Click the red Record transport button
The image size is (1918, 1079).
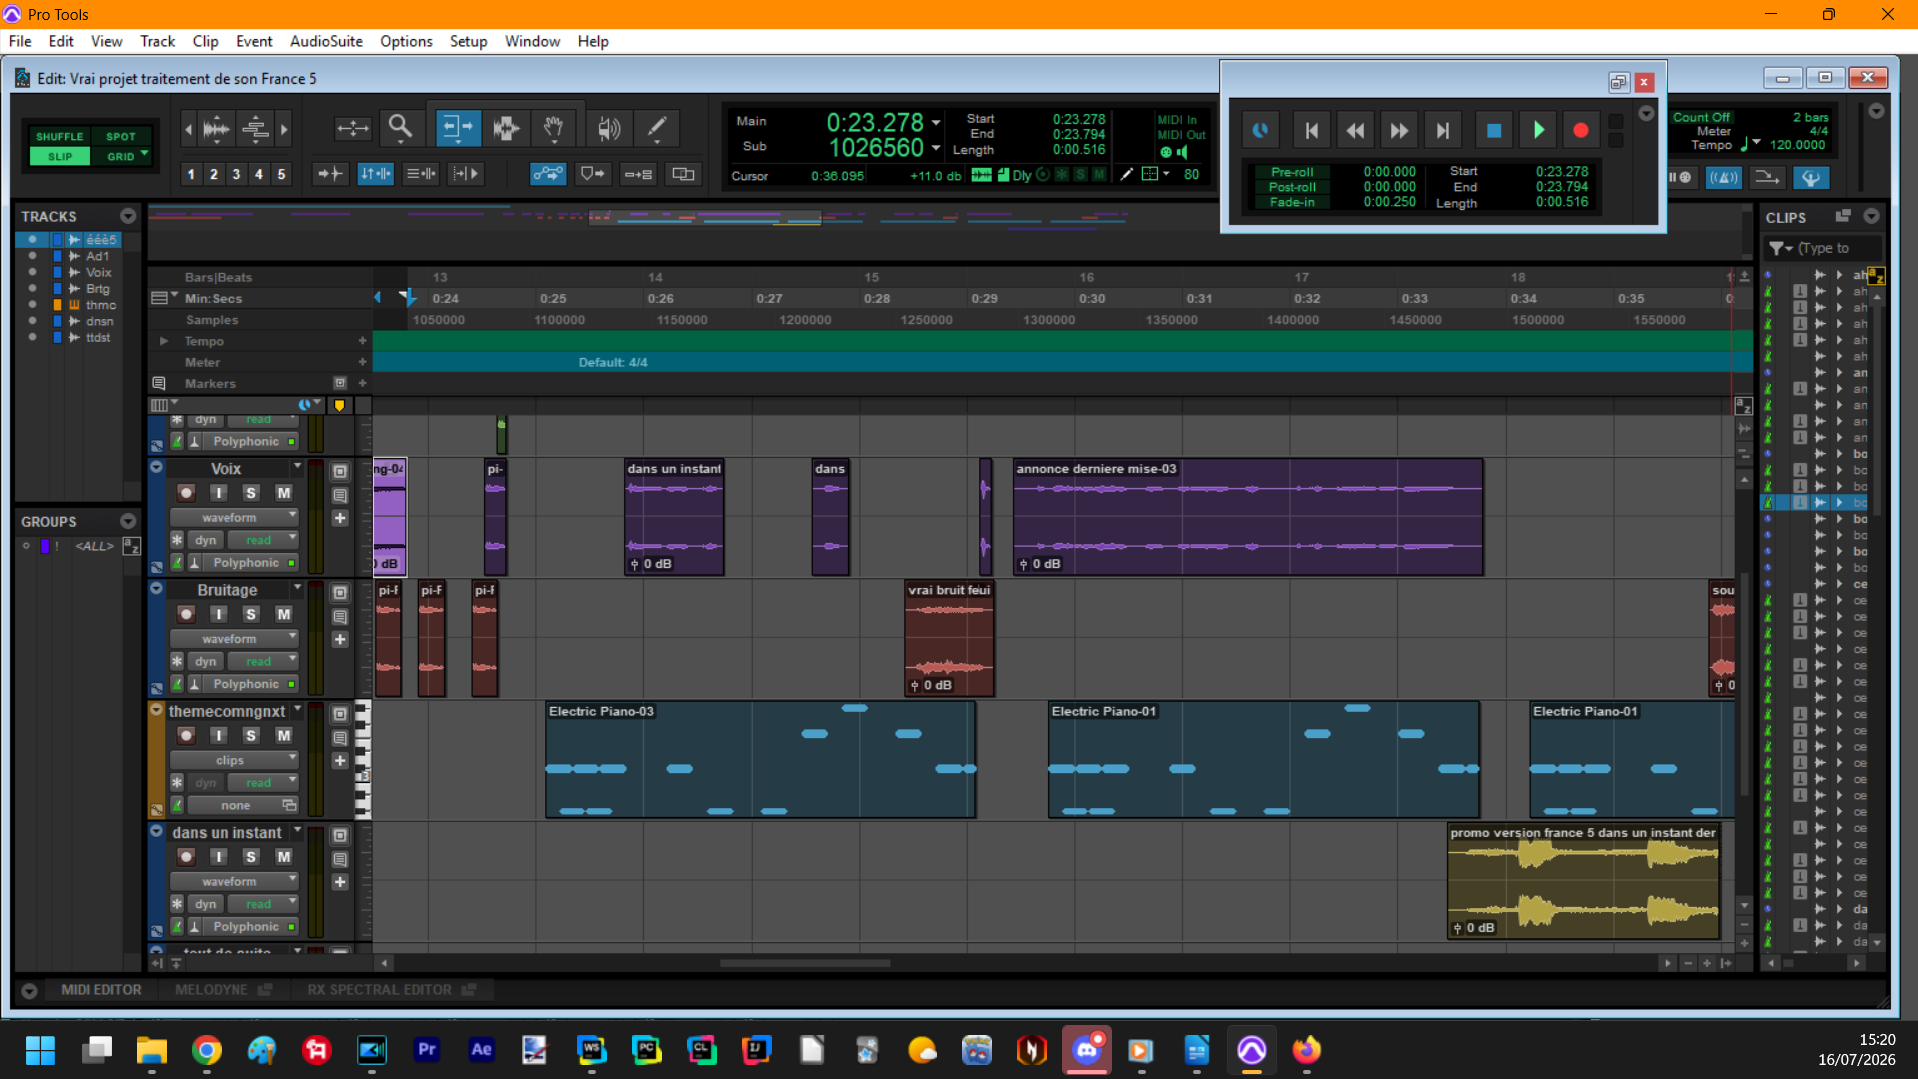(x=1581, y=130)
